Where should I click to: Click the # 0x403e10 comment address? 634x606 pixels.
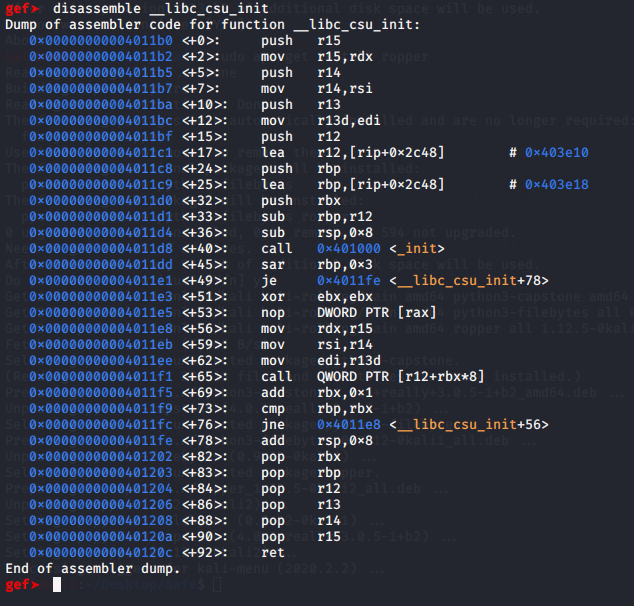click(x=556, y=153)
